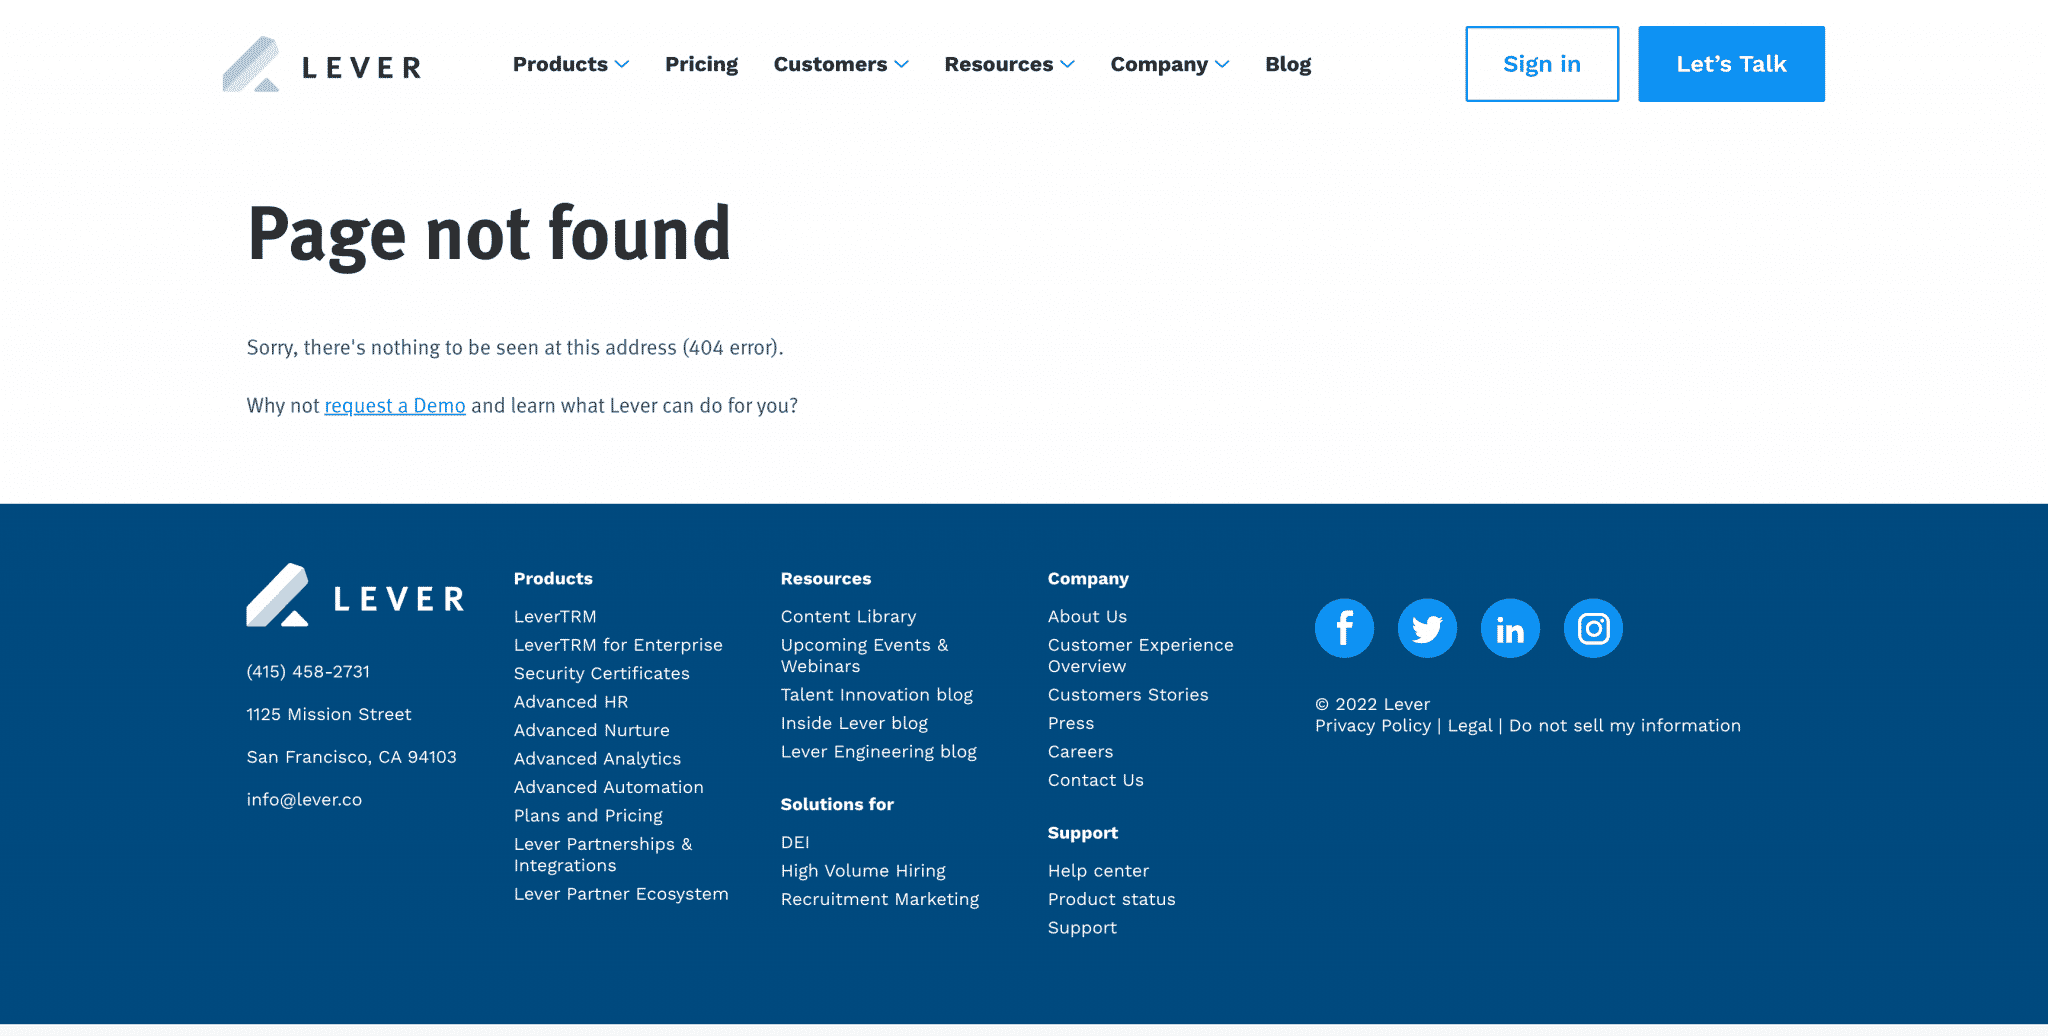This screenshot has height=1036, width=2048.
Task: Open Advanced HR link
Action: coord(571,702)
